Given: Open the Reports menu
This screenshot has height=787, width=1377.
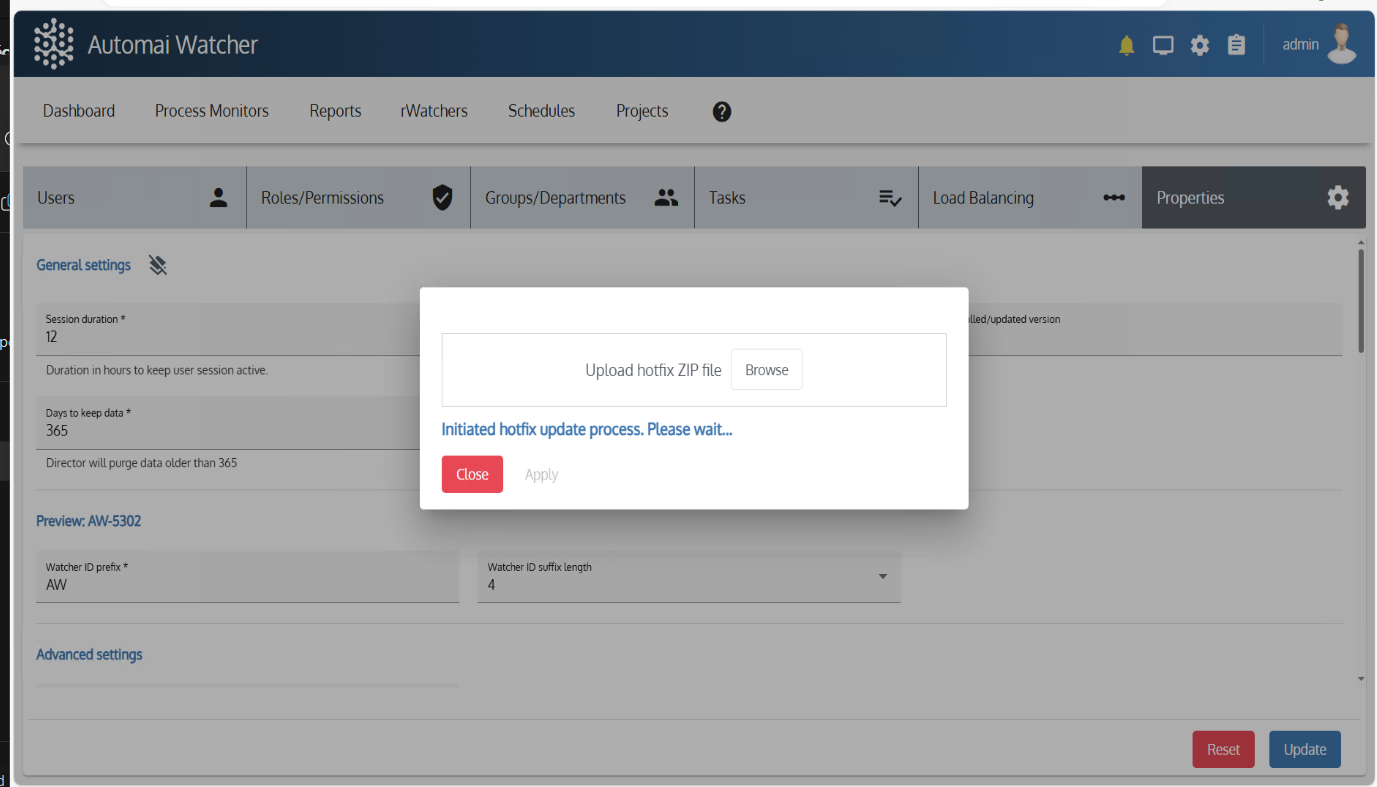Looking at the screenshot, I should click(x=335, y=111).
